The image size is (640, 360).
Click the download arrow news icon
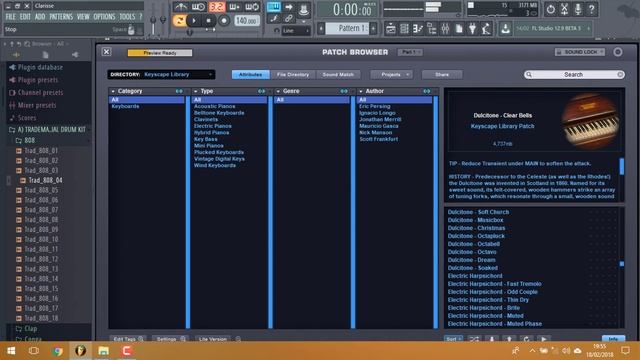point(505,29)
